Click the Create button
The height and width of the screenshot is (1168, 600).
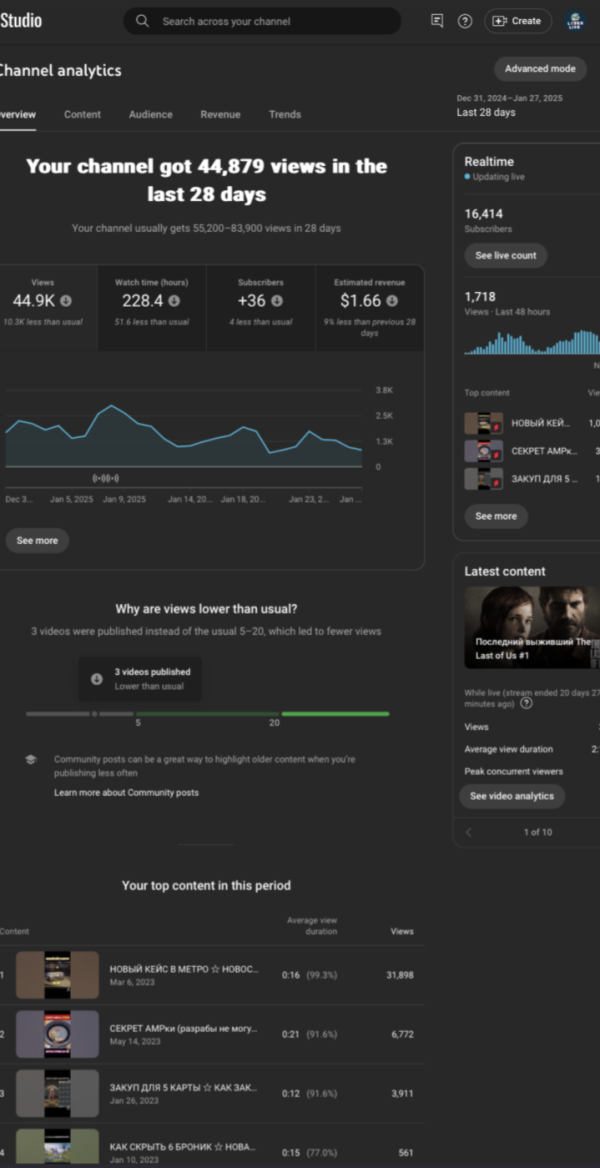pyautogui.click(x=517, y=21)
